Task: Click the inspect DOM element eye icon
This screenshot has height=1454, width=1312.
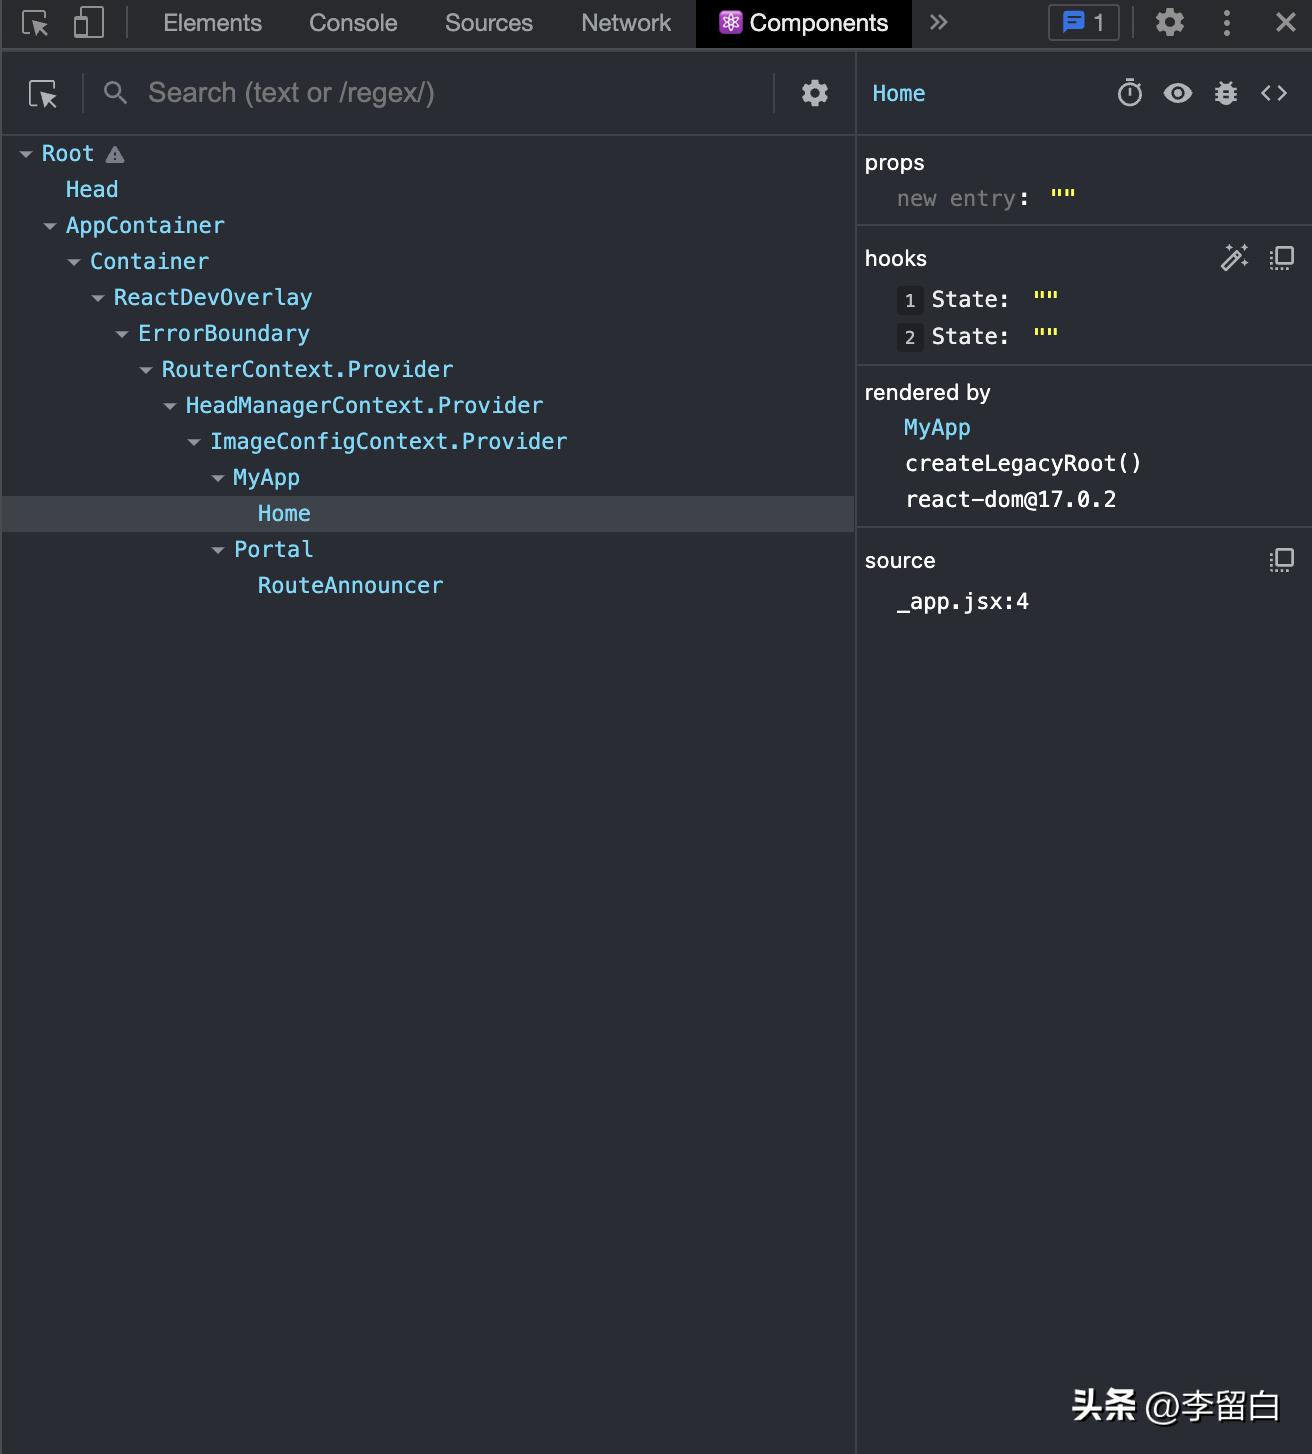Action: [1178, 93]
